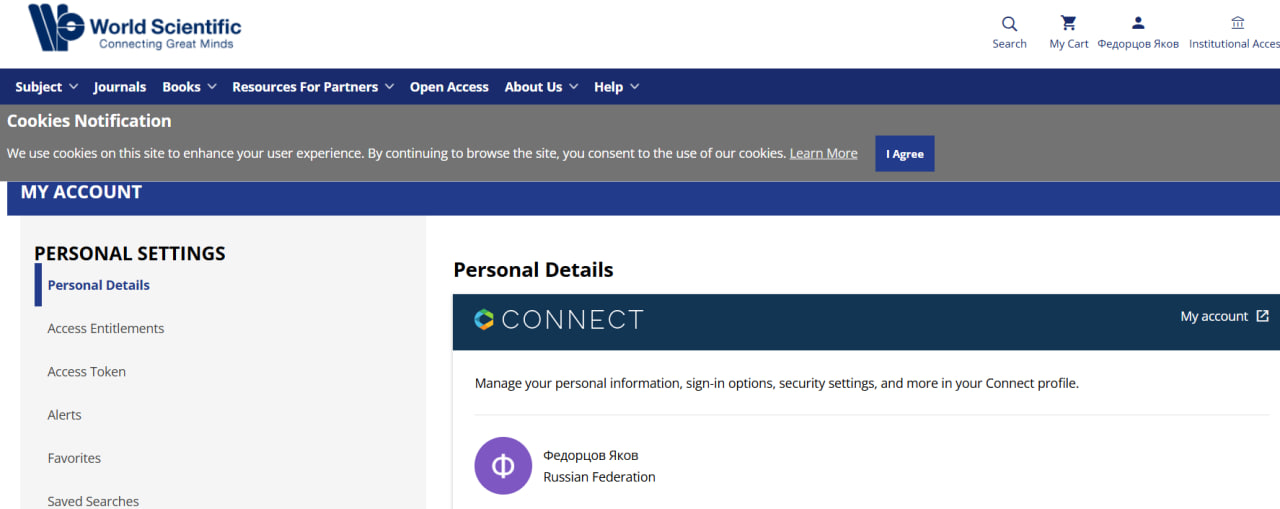Viewport: 1280px width, 509px height.
Task: Click the external link icon beside My account
Action: point(1262,316)
